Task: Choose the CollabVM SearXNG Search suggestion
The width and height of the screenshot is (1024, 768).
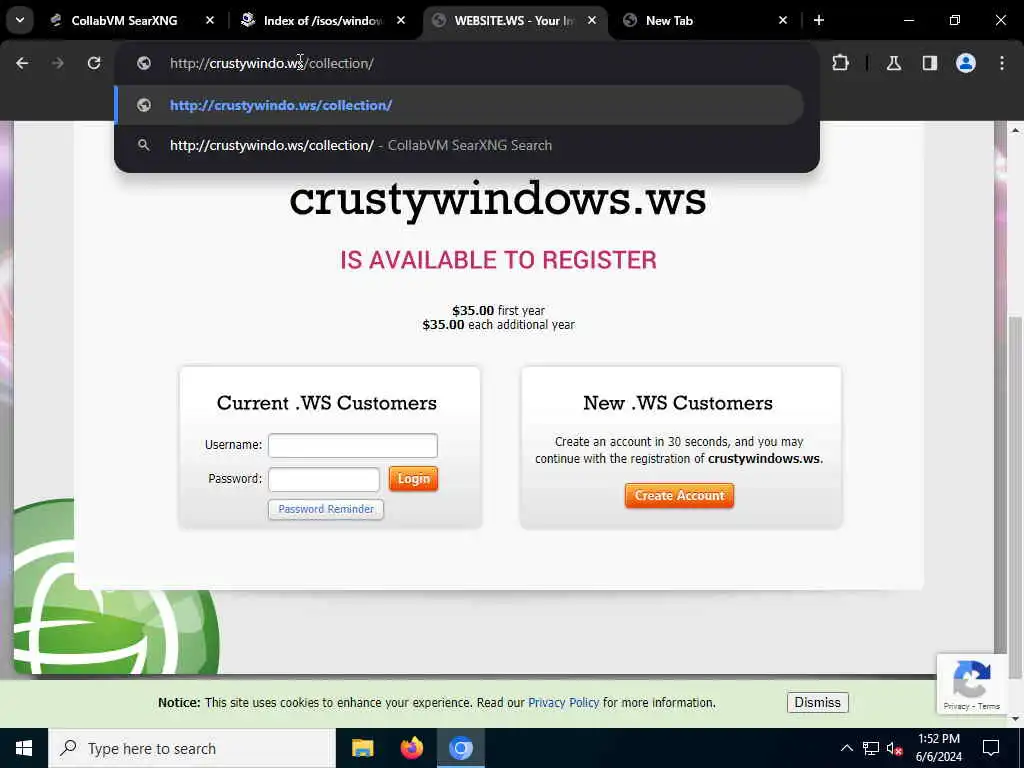Action: [x=459, y=145]
